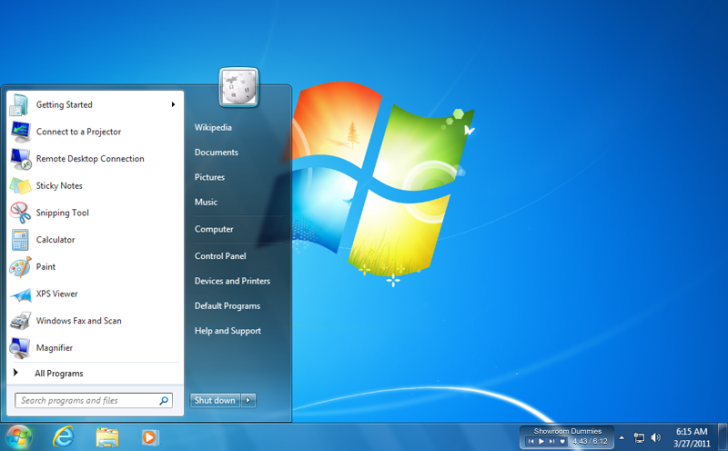Click the volume speaker icon
728x451 pixels.
pos(656,438)
